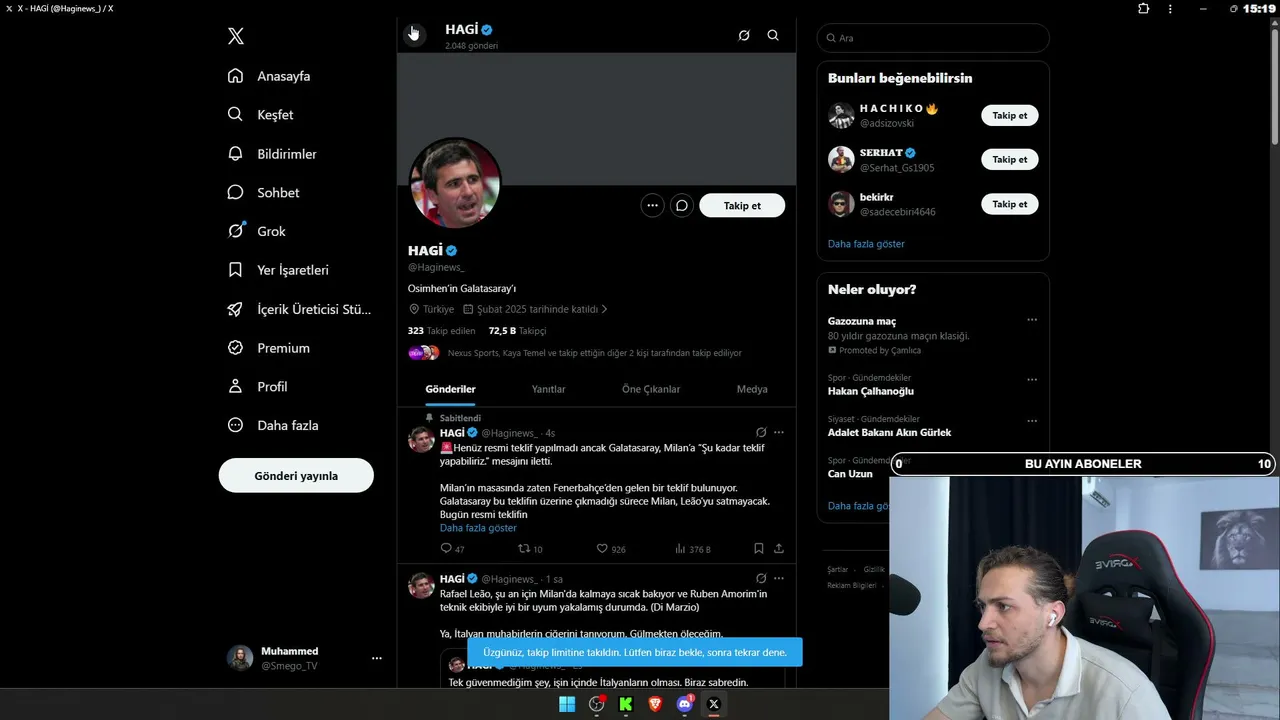
Task: Expand the Daha fazla sidebar menu
Action: pos(274,425)
